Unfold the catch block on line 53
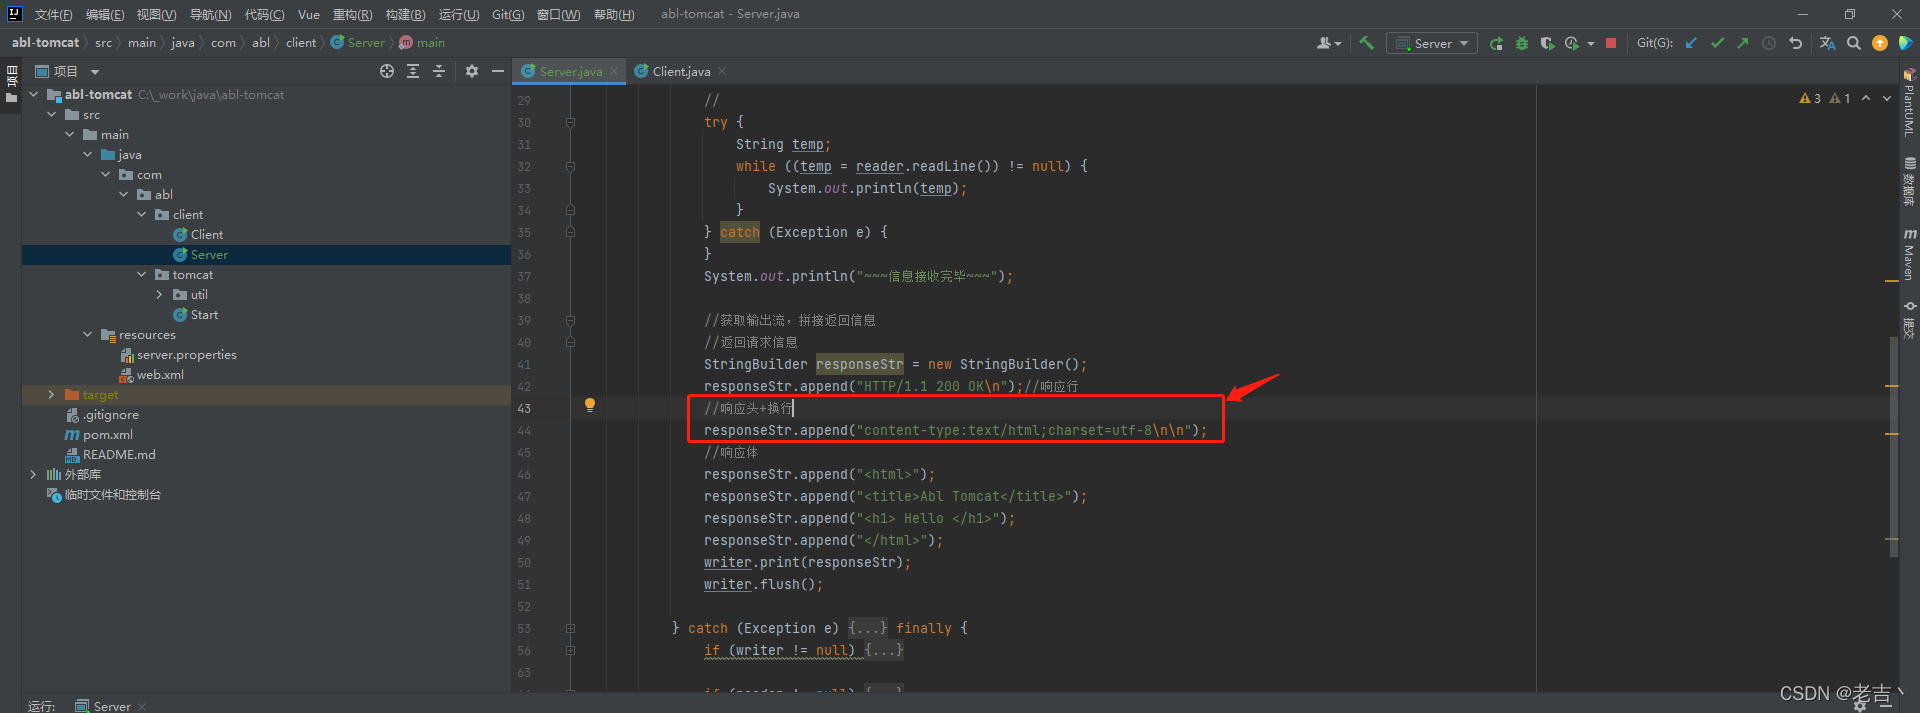 click(x=570, y=628)
